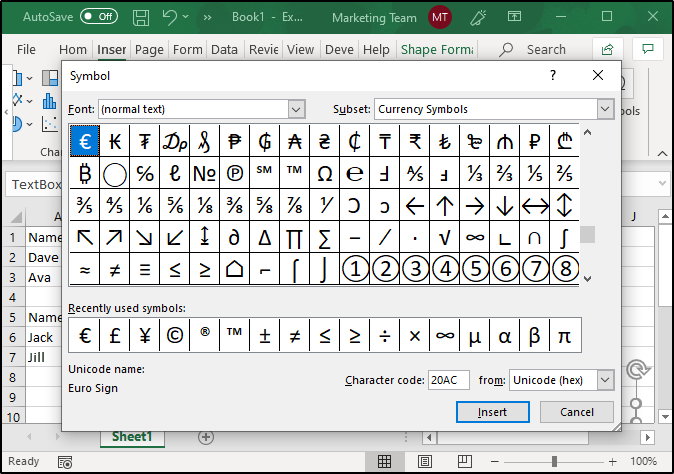Image resolution: width=674 pixels, height=474 pixels.
Task: Select the seven-eighths fraction symbol
Action: (x=294, y=205)
